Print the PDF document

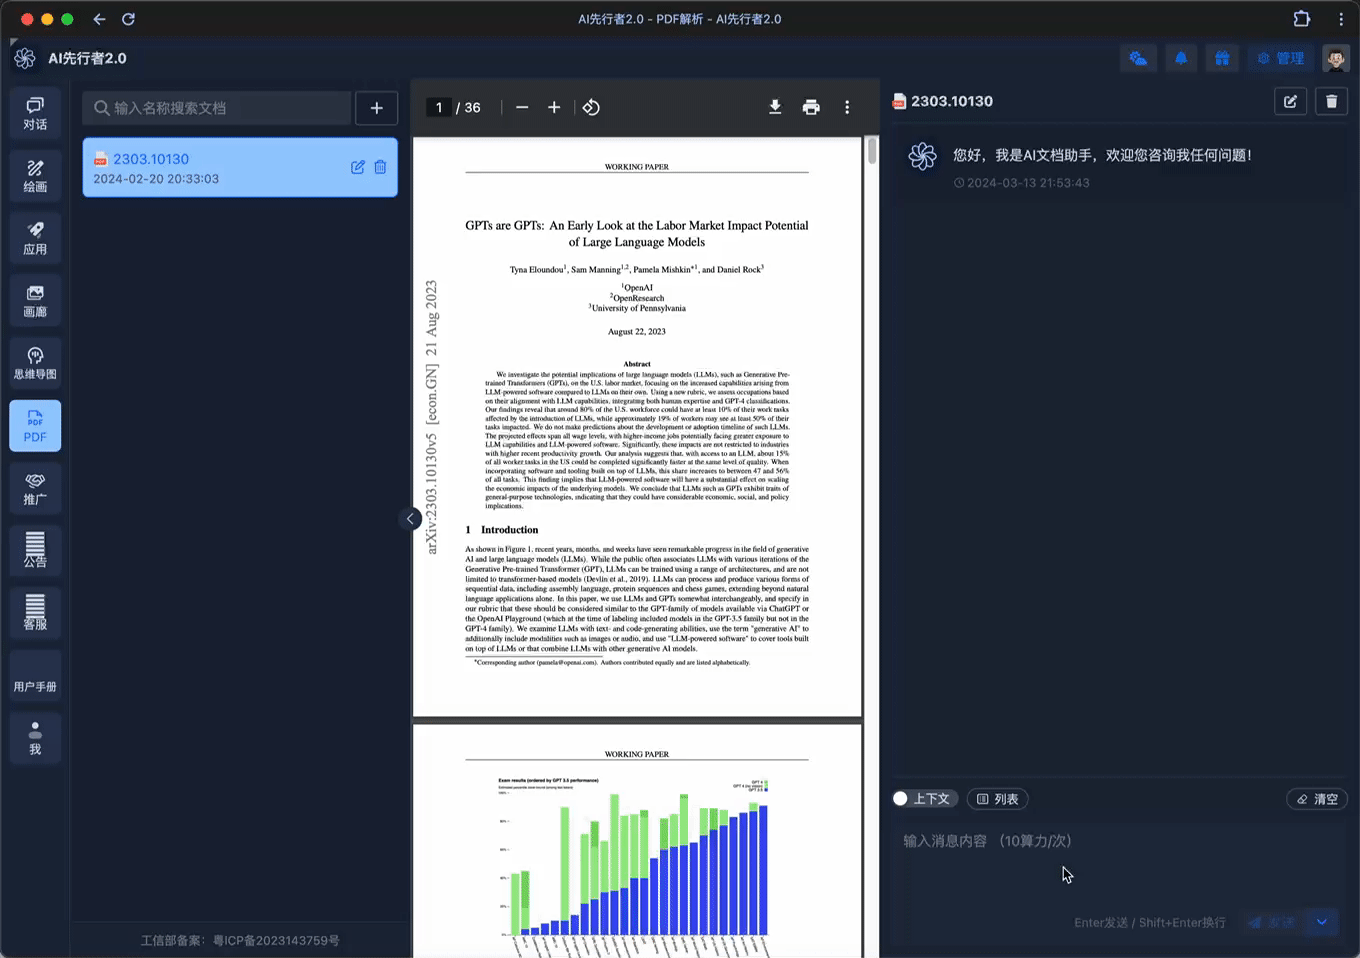(x=811, y=107)
